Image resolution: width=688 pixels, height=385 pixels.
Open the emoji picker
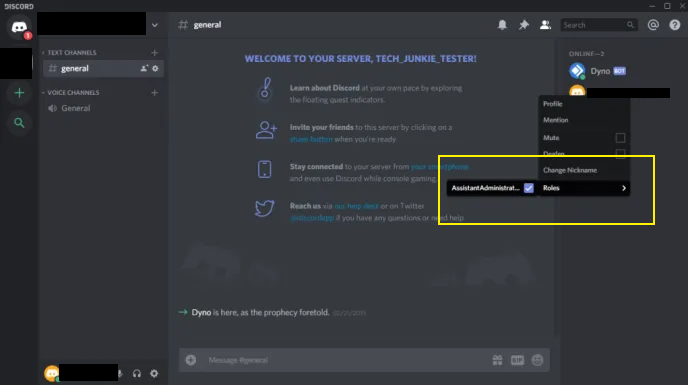[x=537, y=360]
